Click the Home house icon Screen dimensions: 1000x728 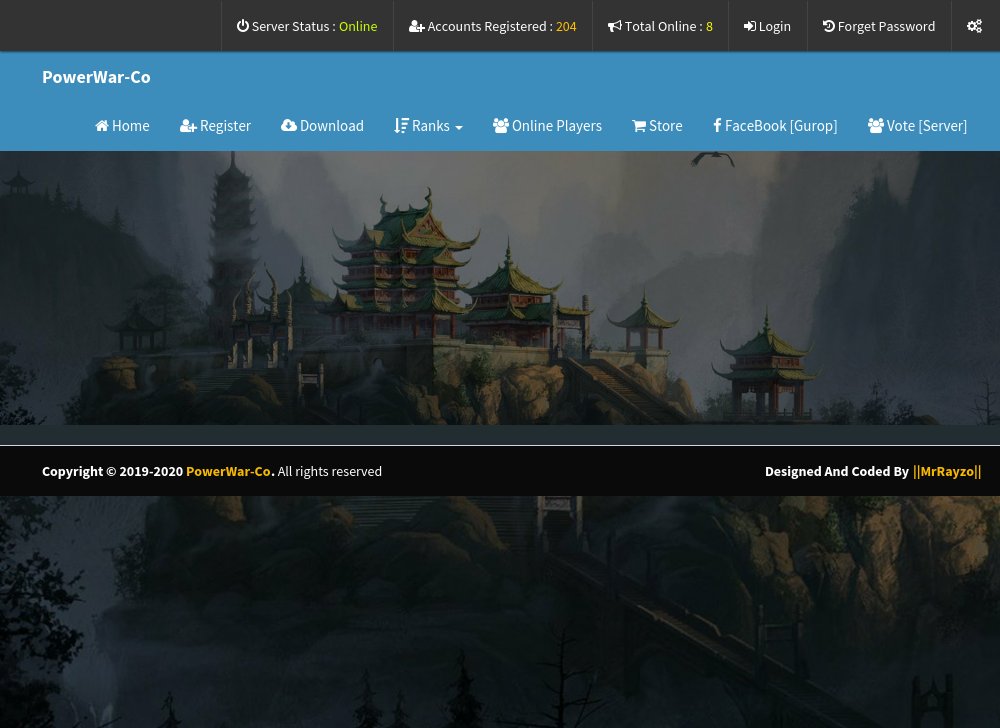click(102, 126)
